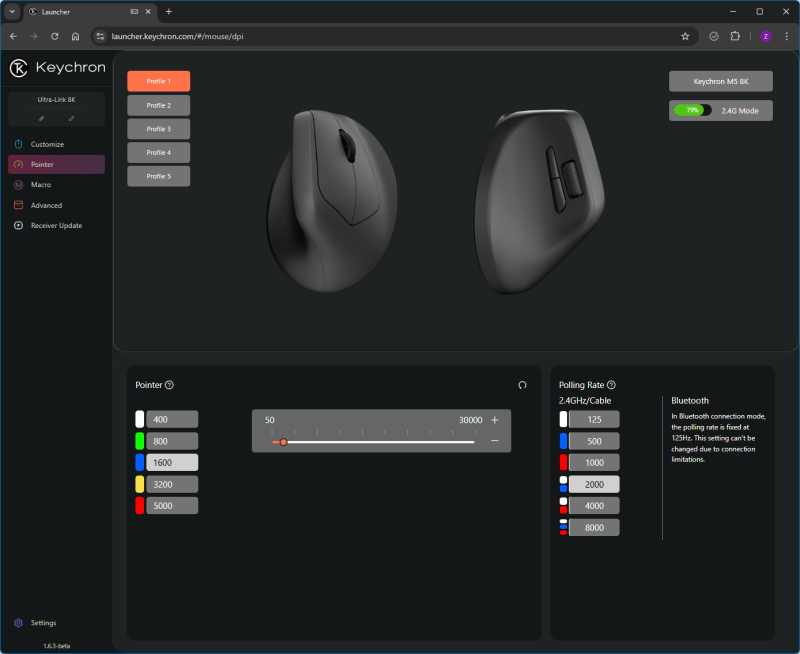Screen dimensions: 800x654
Task: Increase DPI with the plus button
Action: (x=494, y=420)
